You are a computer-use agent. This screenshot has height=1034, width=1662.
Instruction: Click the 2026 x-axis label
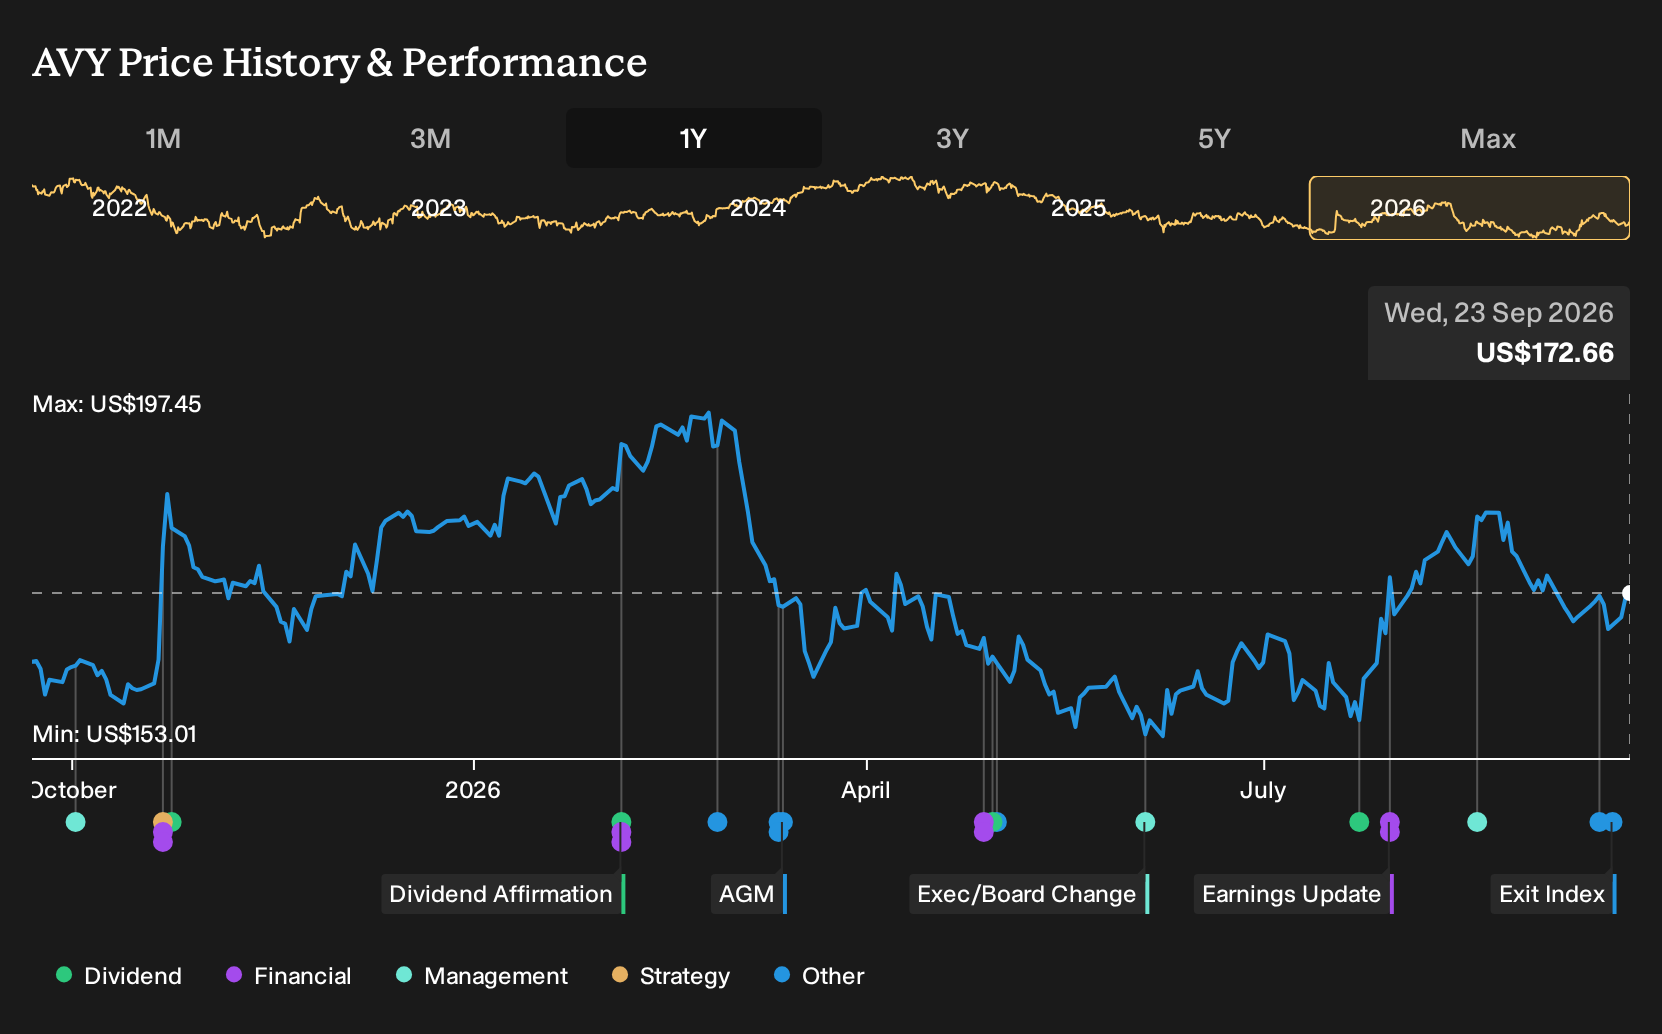(472, 790)
